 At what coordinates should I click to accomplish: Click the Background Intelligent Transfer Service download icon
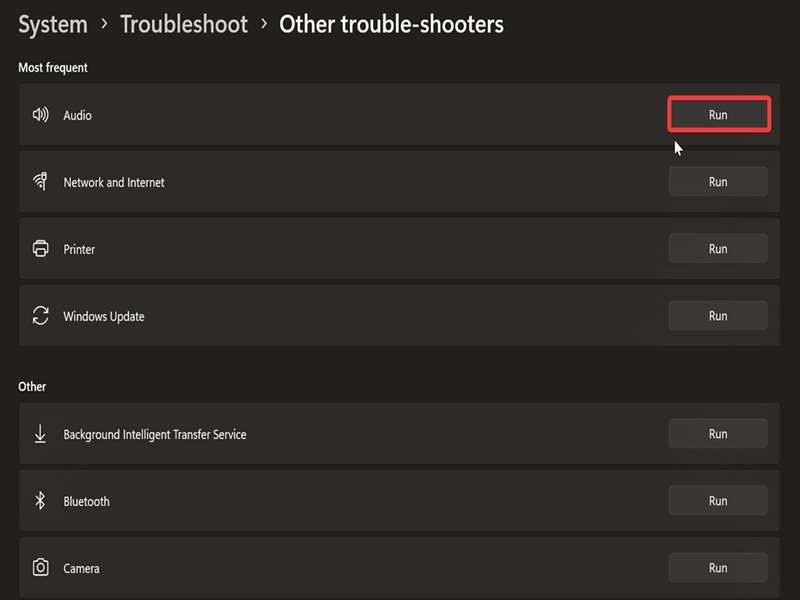coord(40,434)
